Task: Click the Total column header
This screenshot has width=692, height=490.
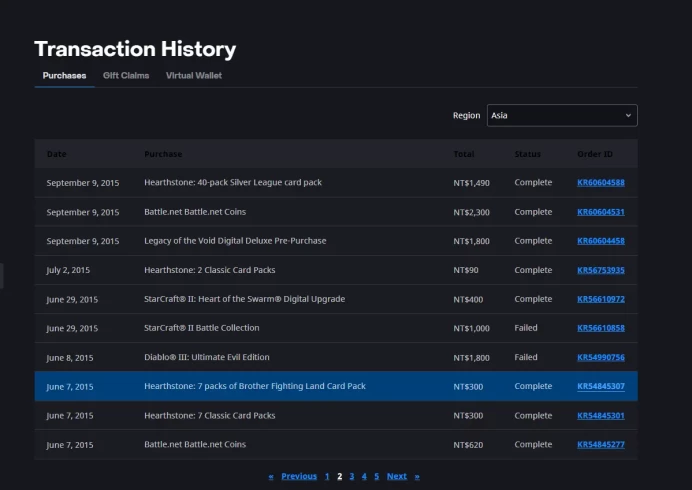Action: [x=463, y=154]
